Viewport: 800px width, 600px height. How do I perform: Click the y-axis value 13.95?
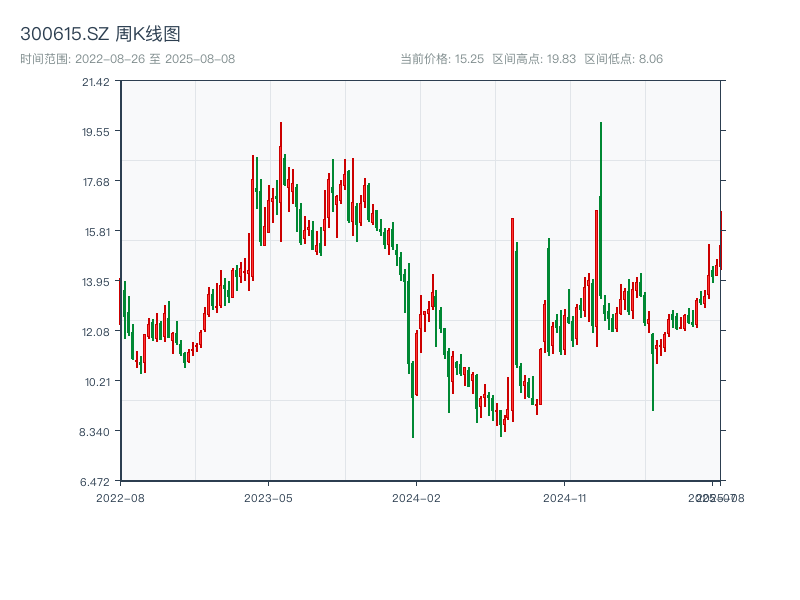(x=96, y=282)
